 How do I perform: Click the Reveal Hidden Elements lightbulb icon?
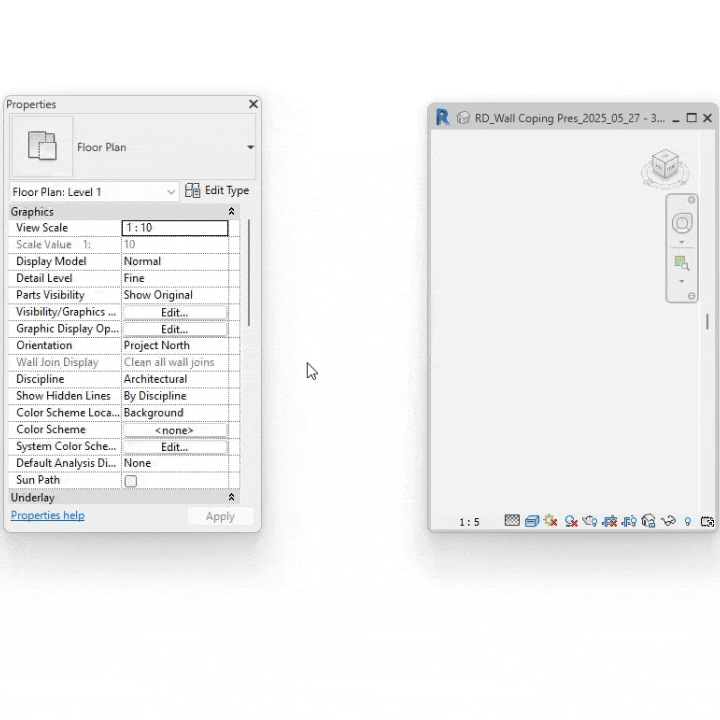(x=688, y=521)
